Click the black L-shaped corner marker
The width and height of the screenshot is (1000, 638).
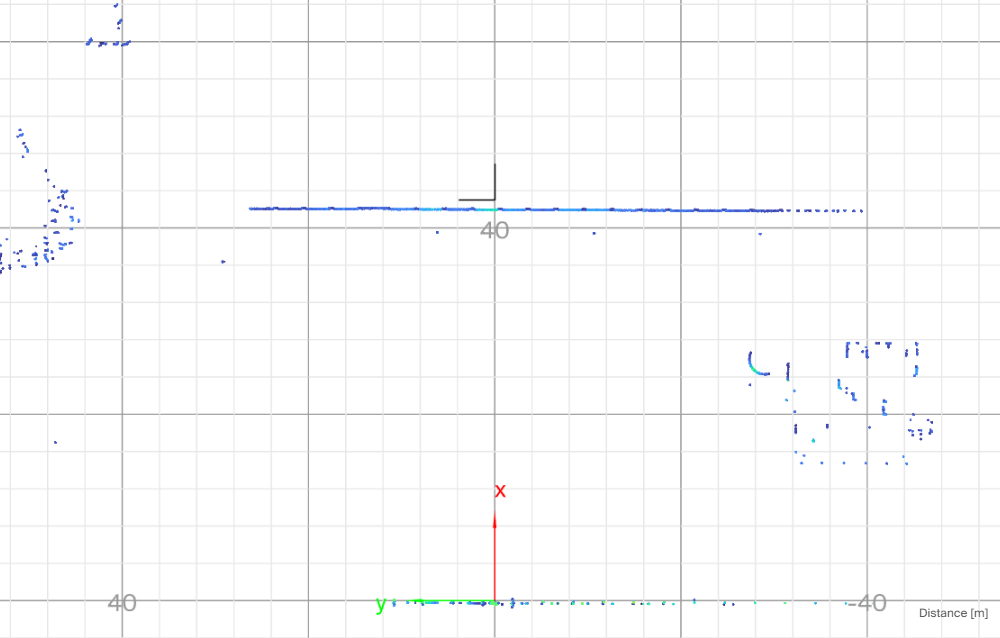[477, 182]
